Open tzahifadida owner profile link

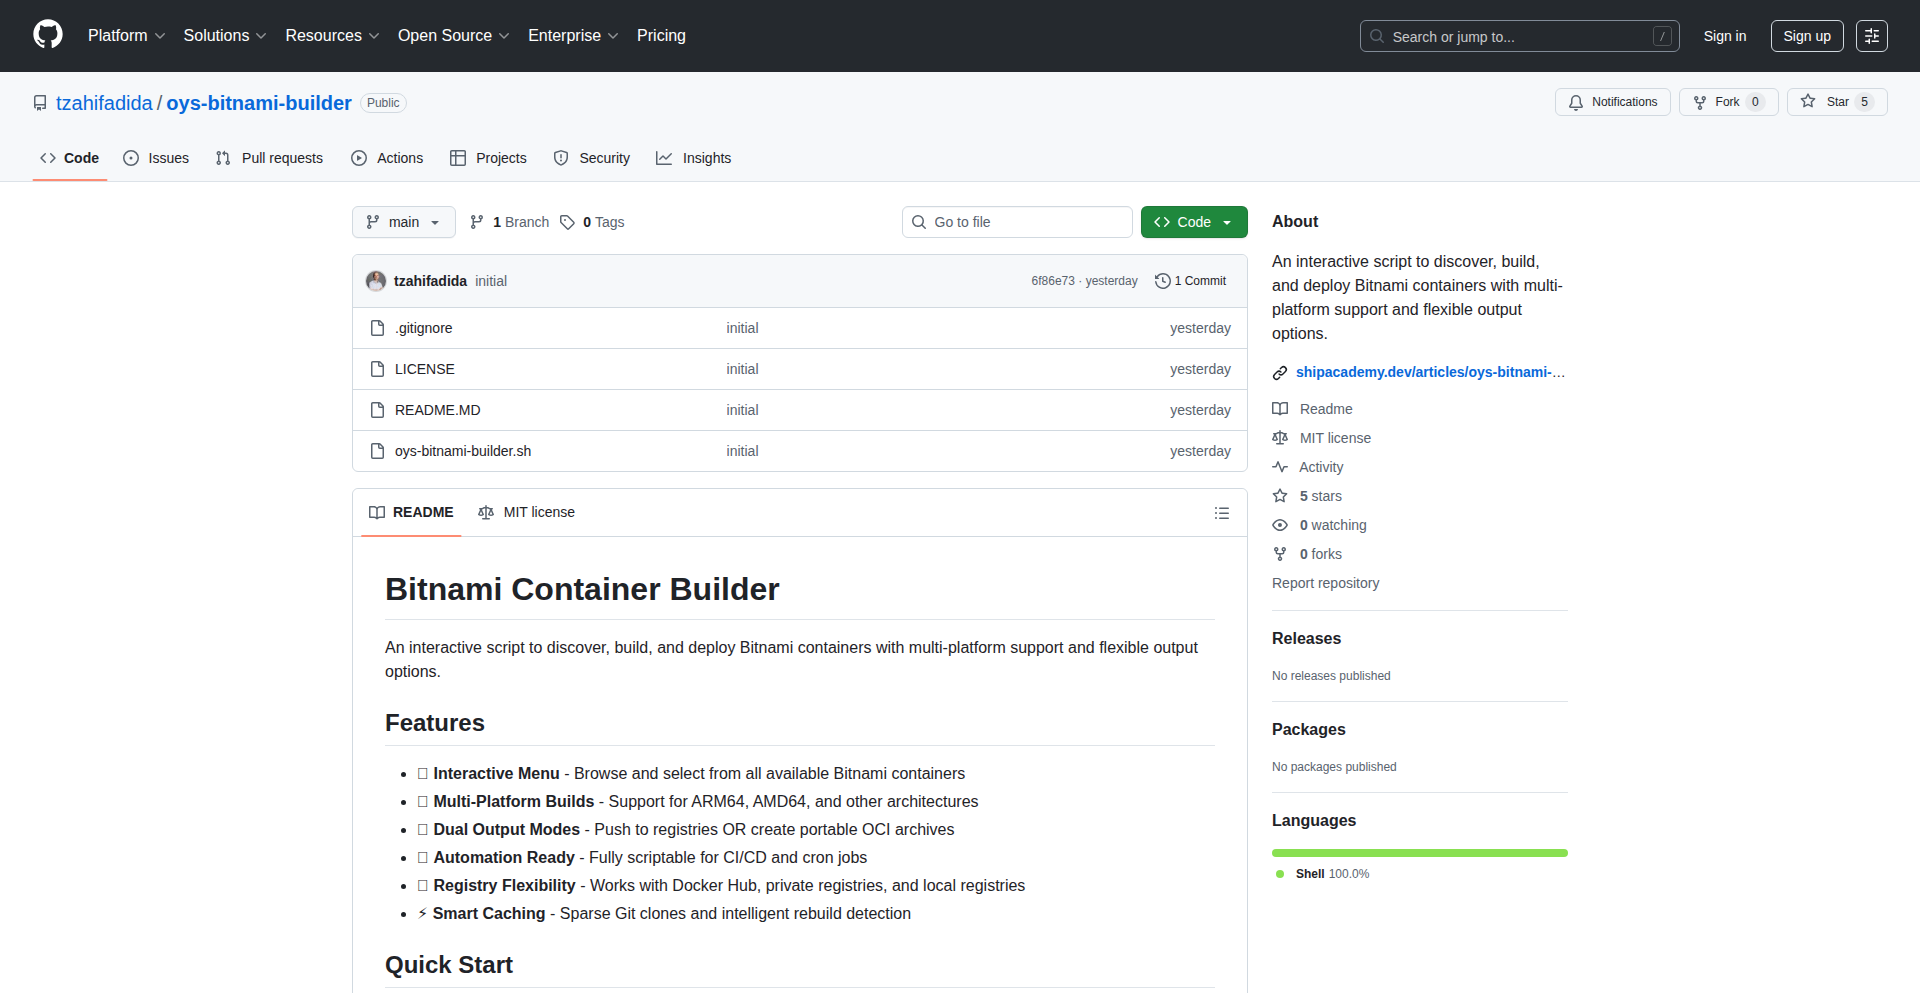tap(104, 103)
